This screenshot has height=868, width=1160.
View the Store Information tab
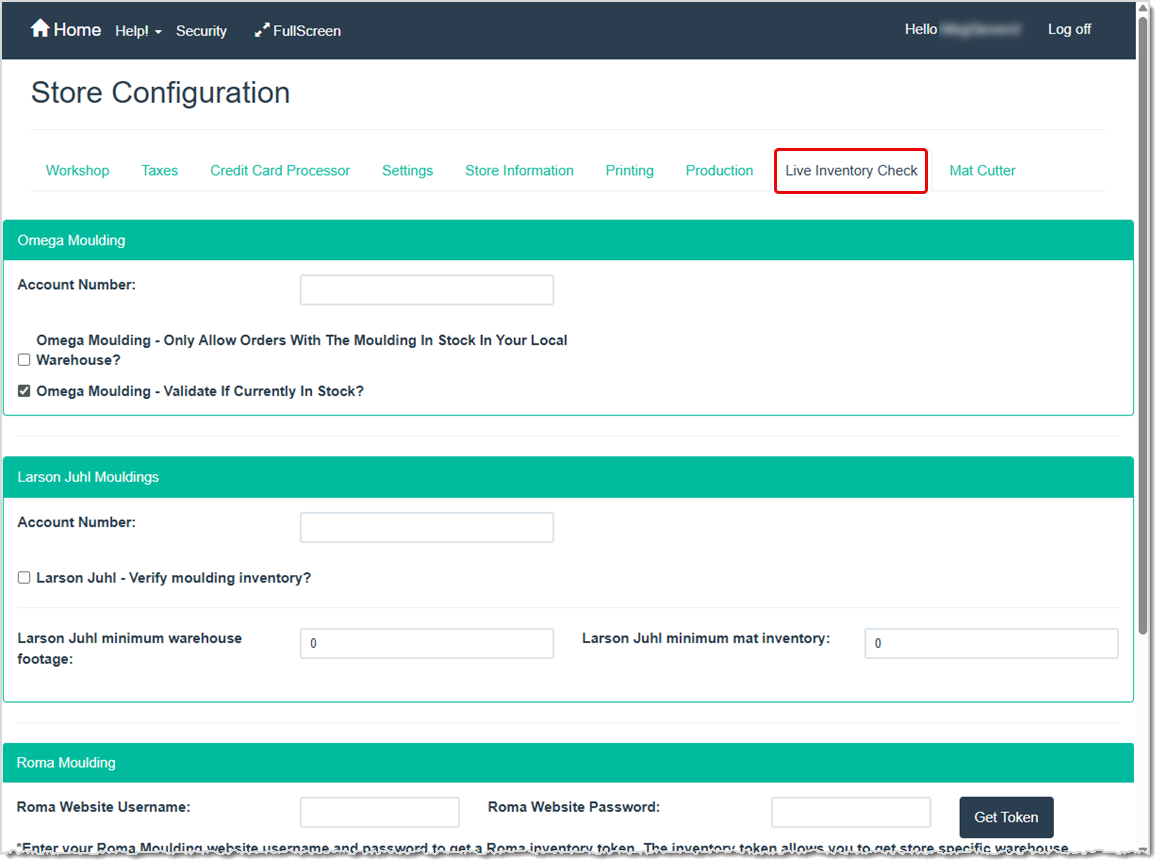click(519, 170)
